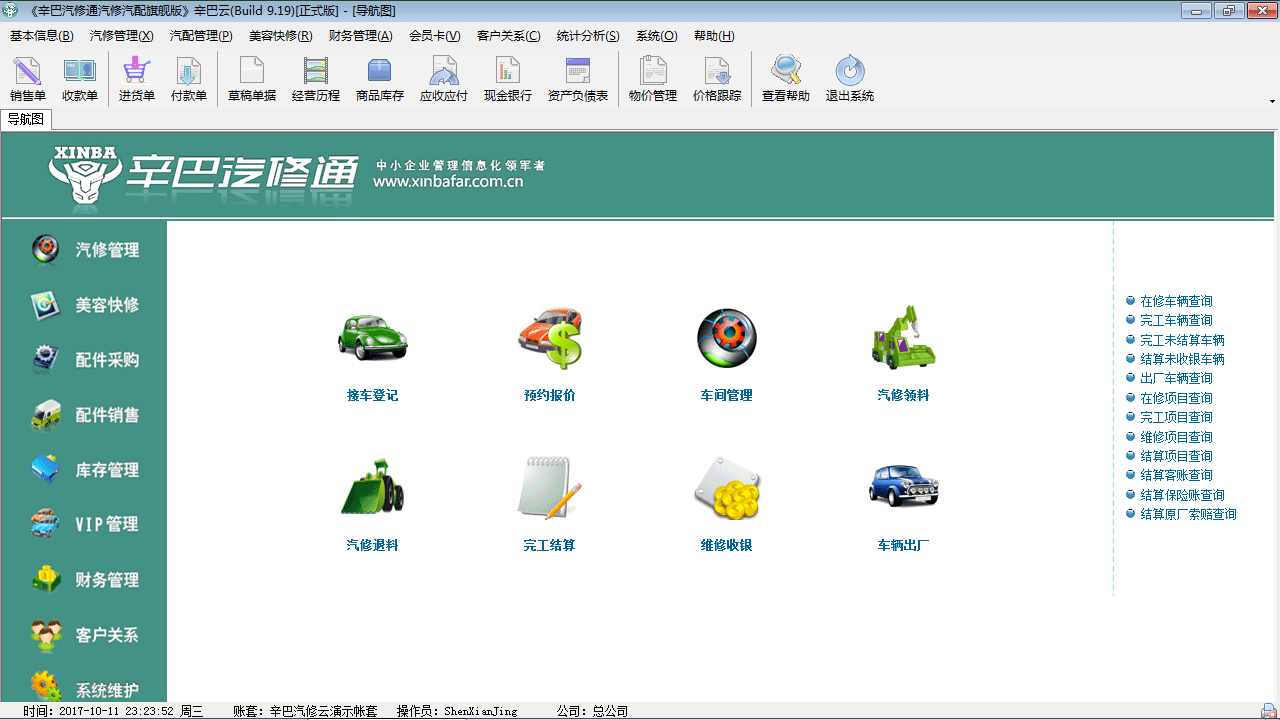Open the 收款单 receipt toolbar icon
The image size is (1280, 720).
coord(80,79)
